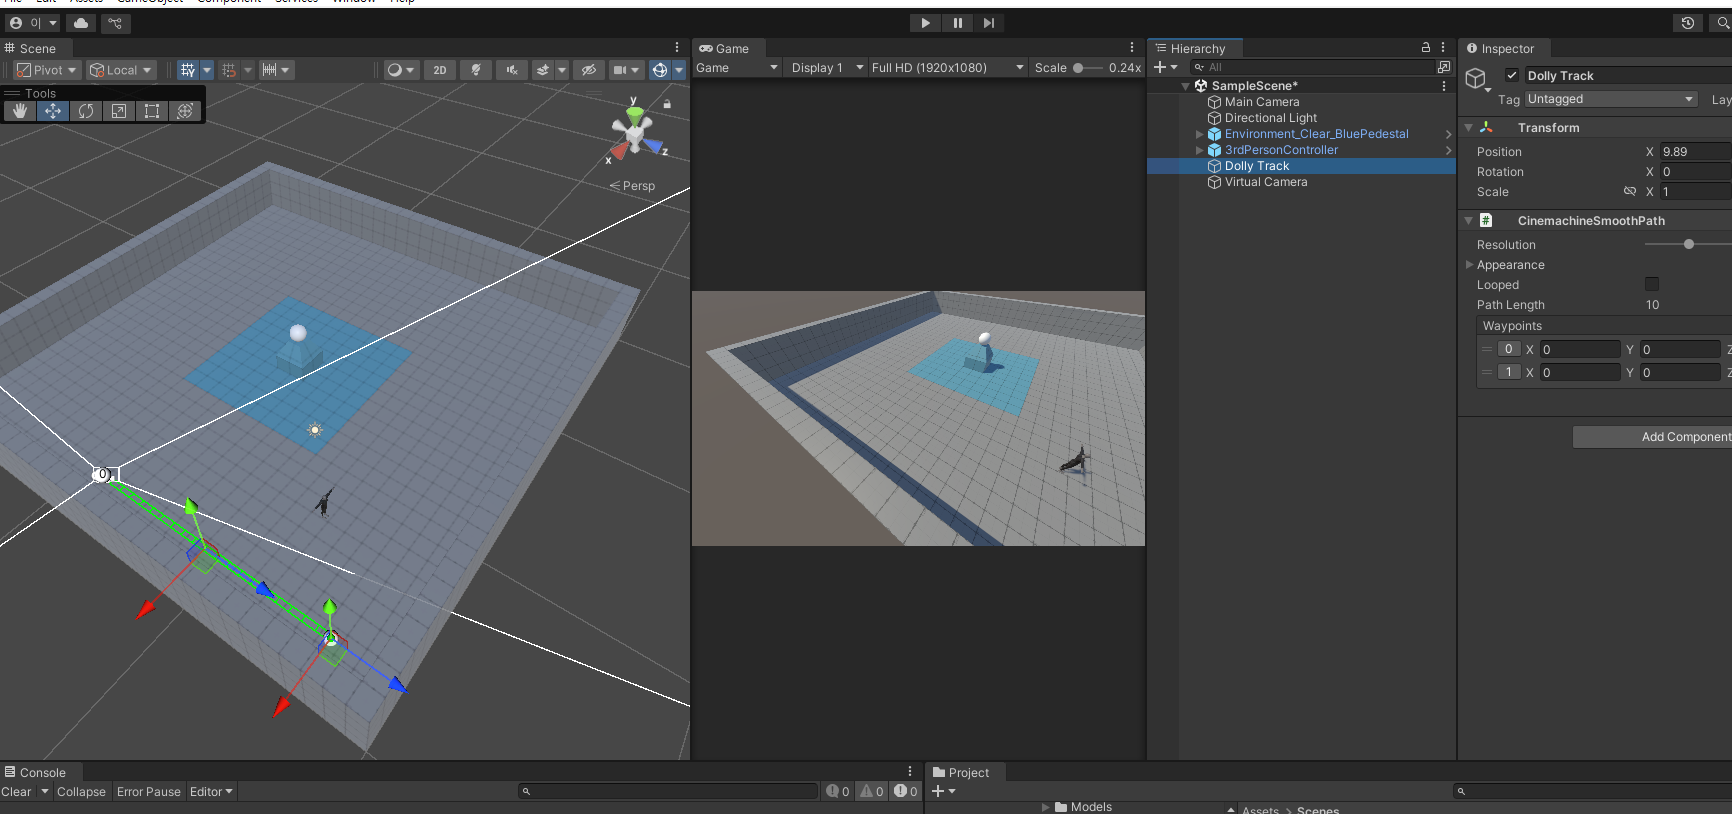Select Main Camera in Hierarchy
Screen dimensions: 1732x814
[x=1262, y=102]
